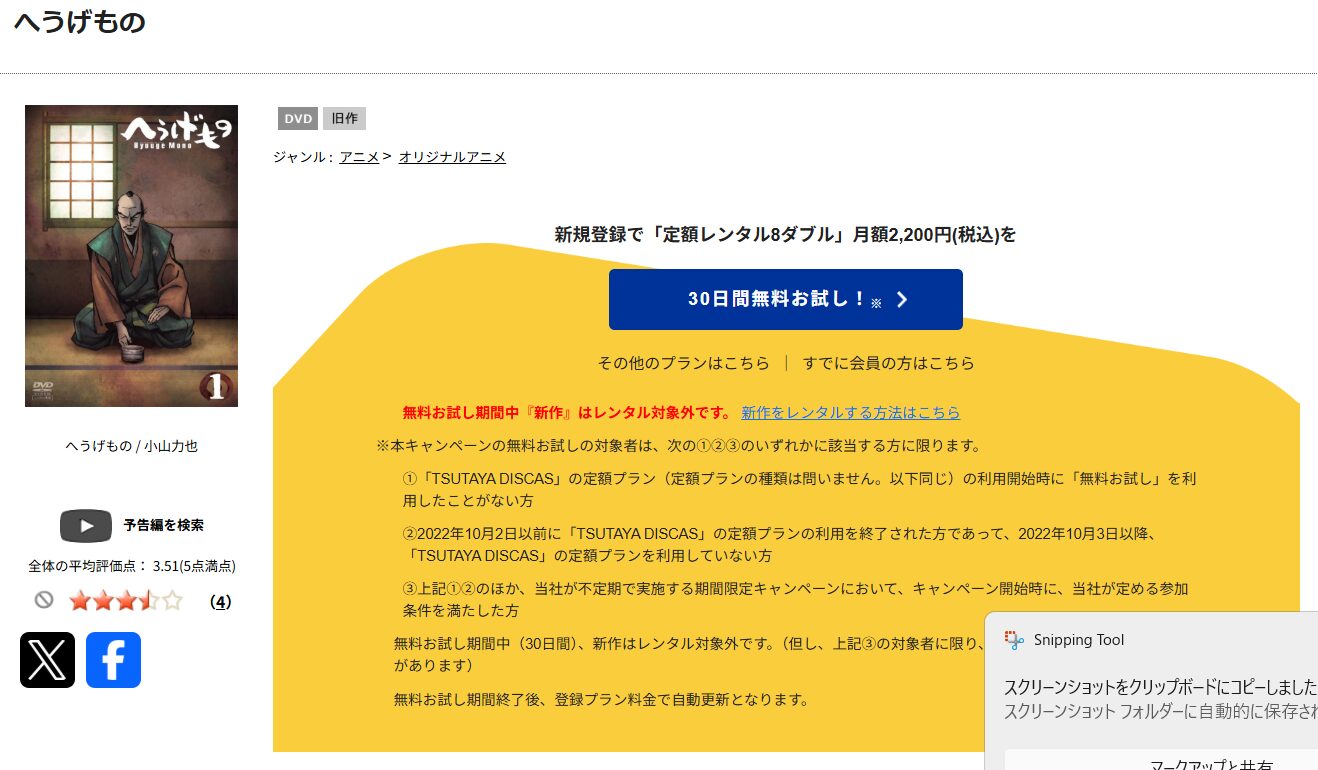
Task: Click the 新規登録で「定額レンタル8ダブル」 heading
Action: pos(785,235)
